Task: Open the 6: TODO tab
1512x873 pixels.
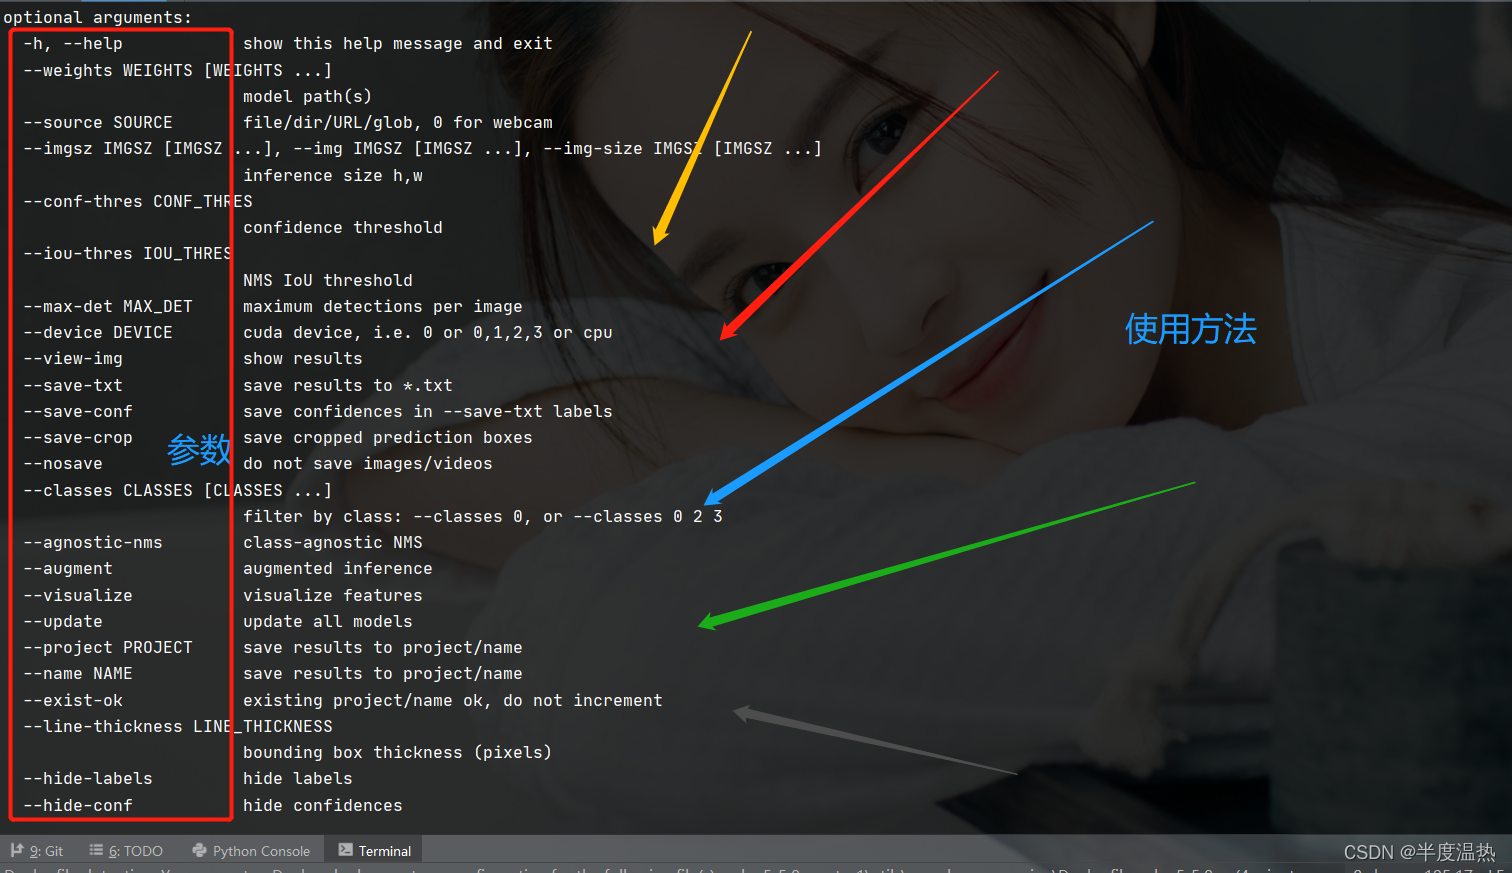Action: [x=126, y=850]
